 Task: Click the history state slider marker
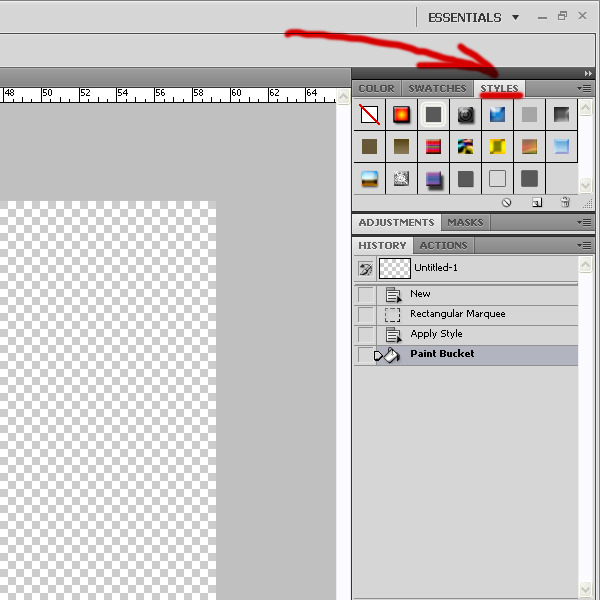click(x=378, y=355)
